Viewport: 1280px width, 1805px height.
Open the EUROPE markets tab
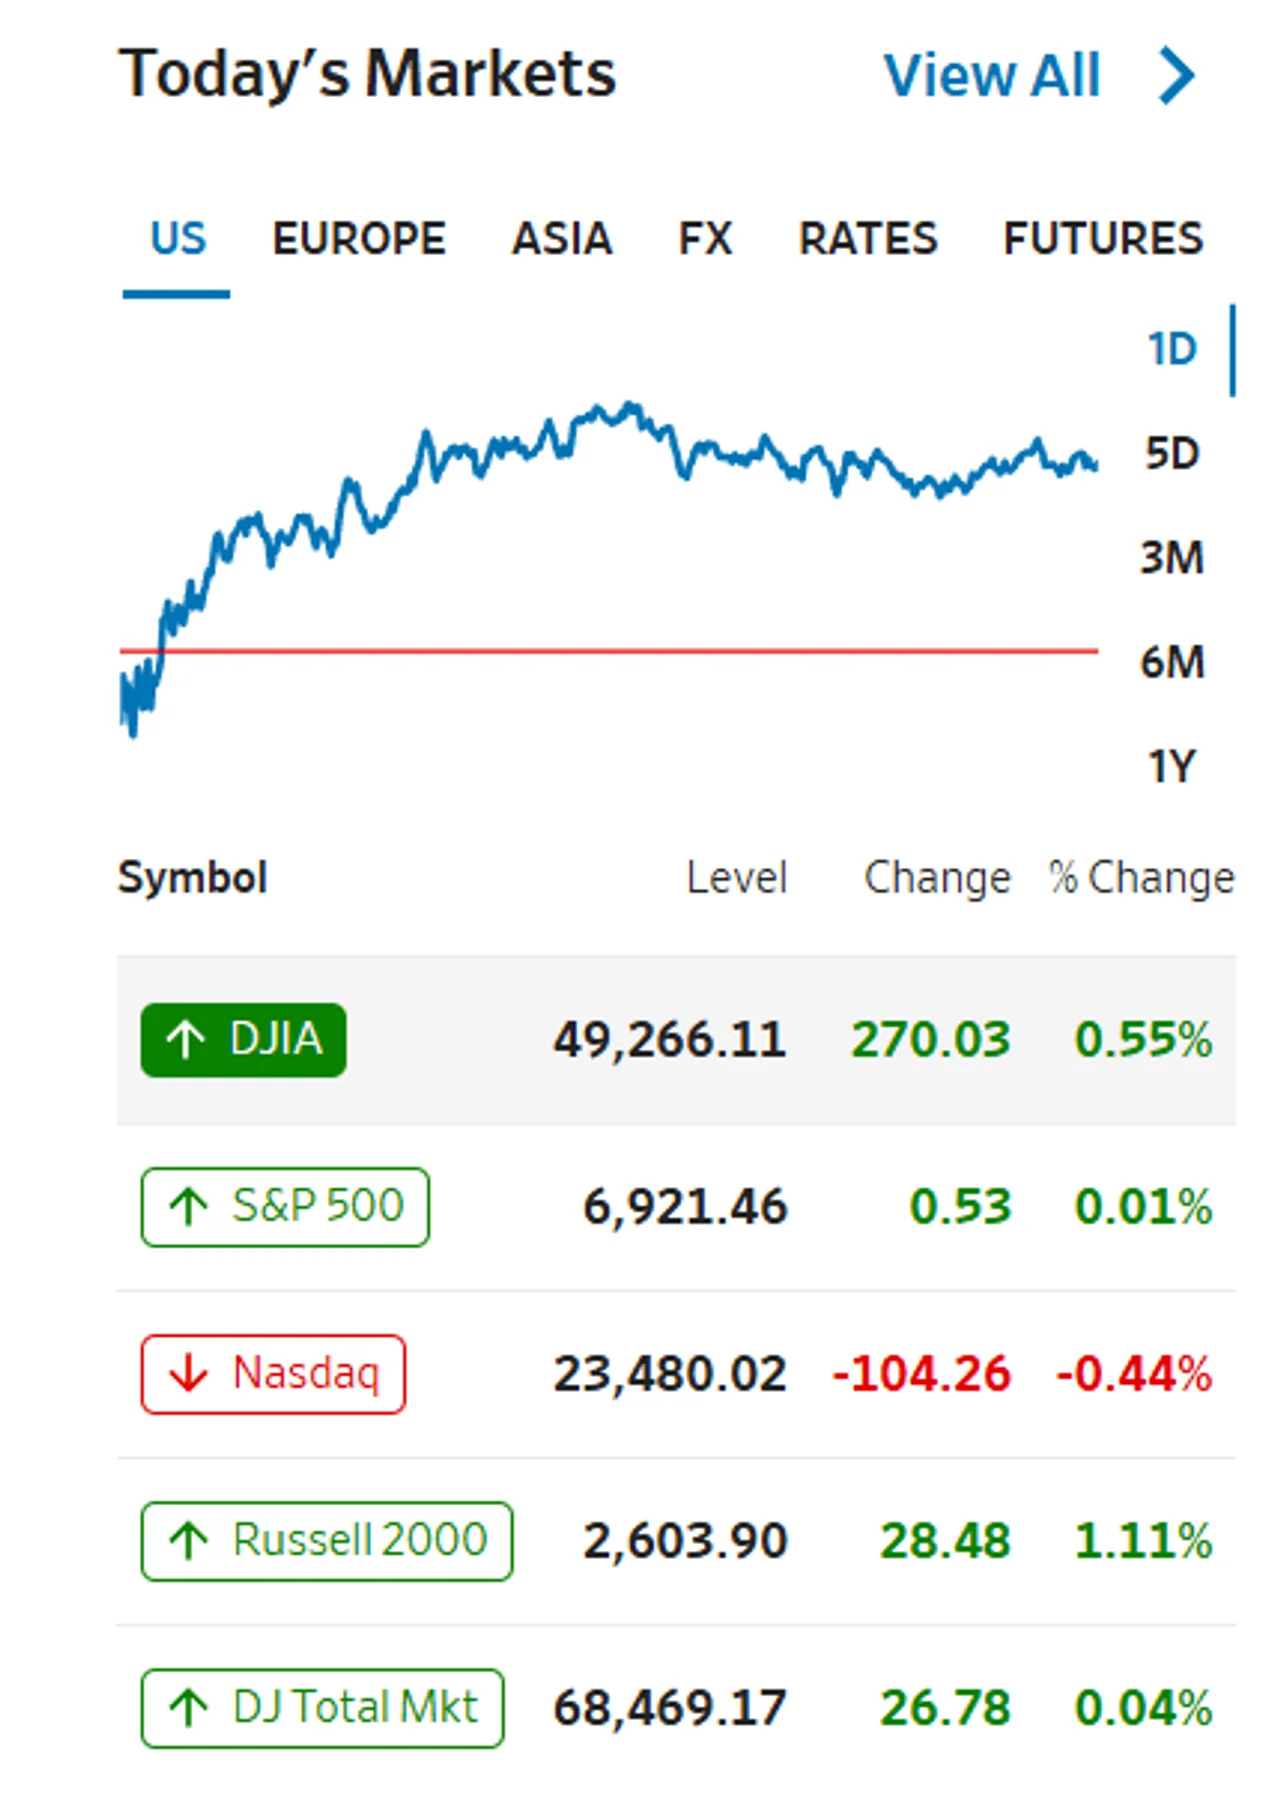pos(359,239)
